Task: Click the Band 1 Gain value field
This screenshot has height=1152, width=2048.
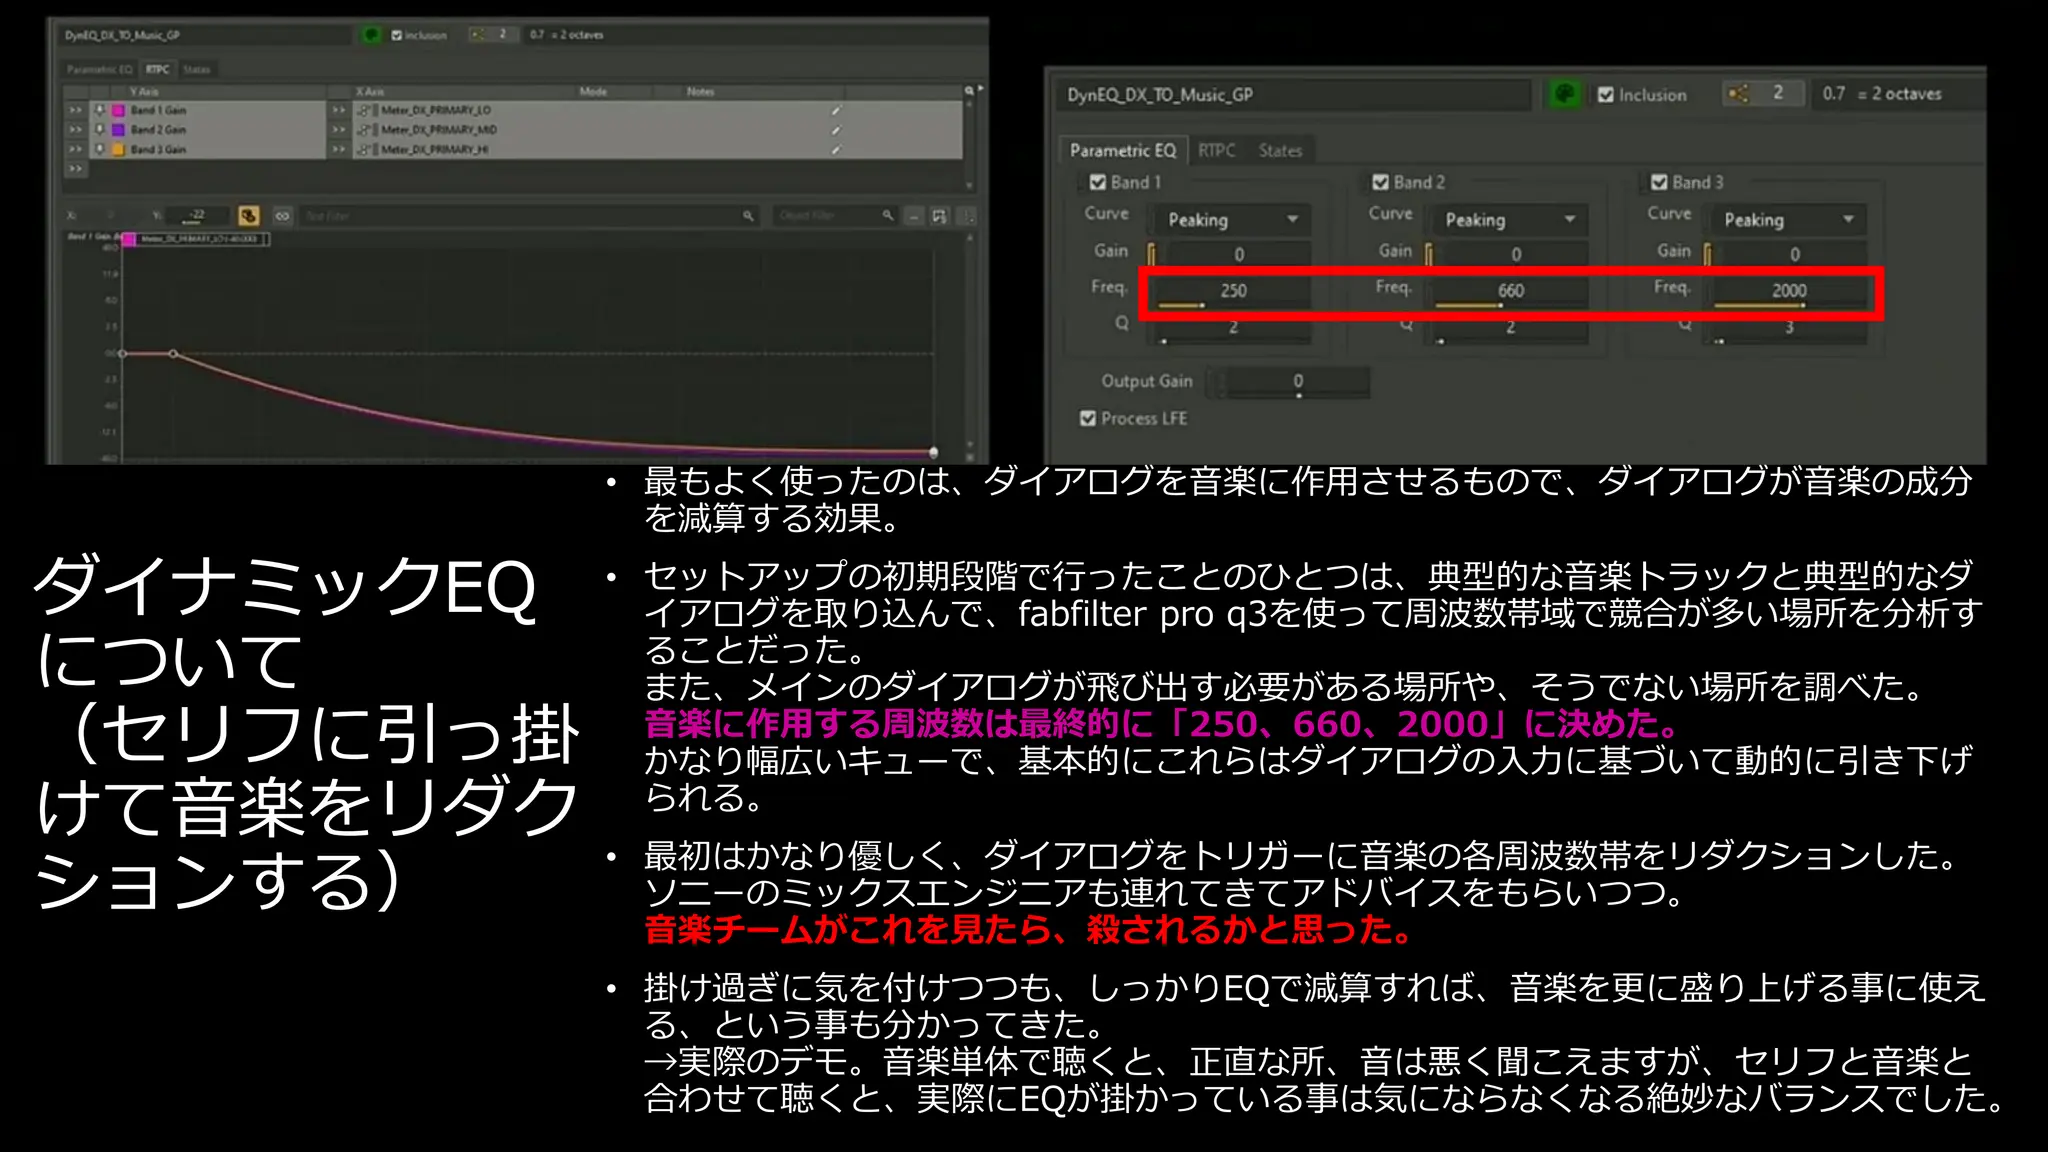Action: 1238,254
